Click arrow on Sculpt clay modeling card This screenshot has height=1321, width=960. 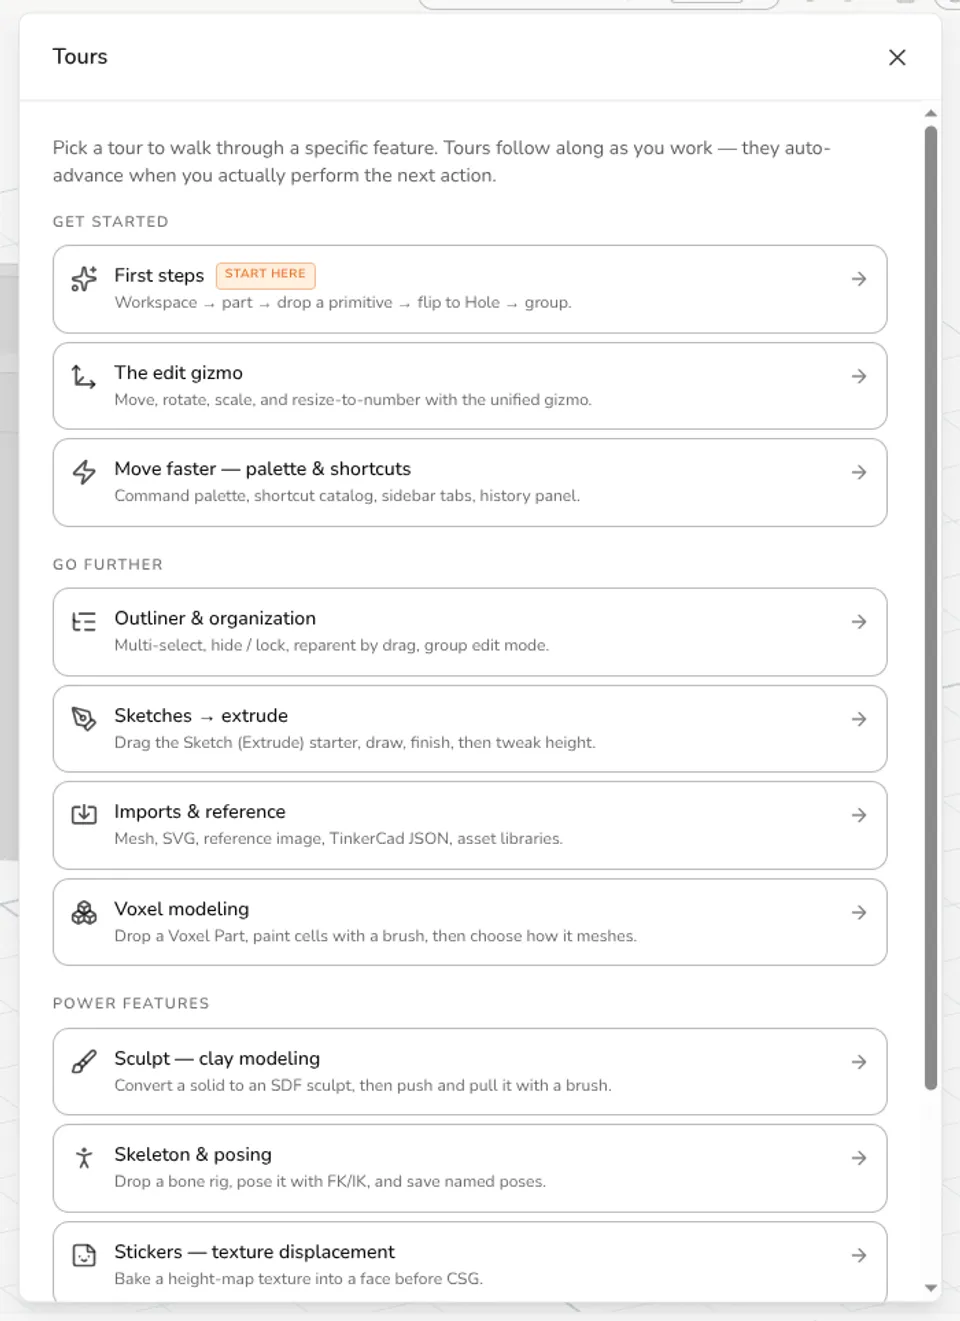[x=859, y=1062]
